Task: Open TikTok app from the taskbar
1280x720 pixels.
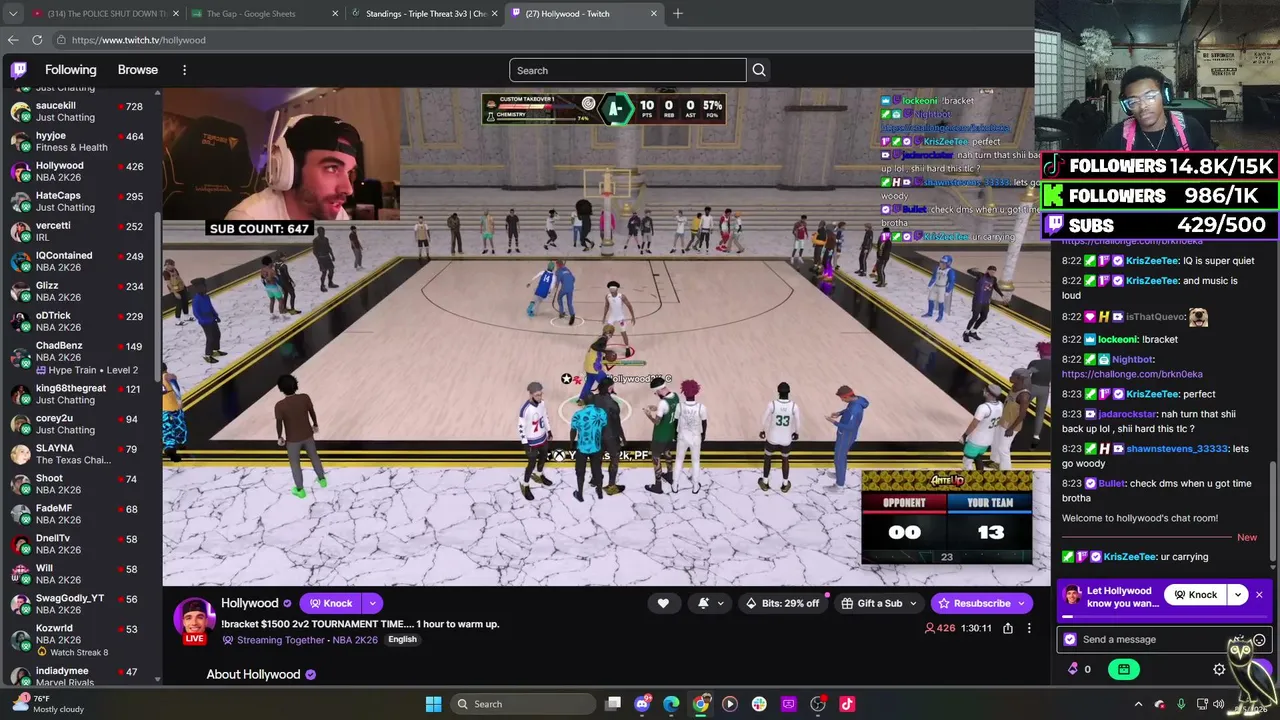Action: [847, 704]
